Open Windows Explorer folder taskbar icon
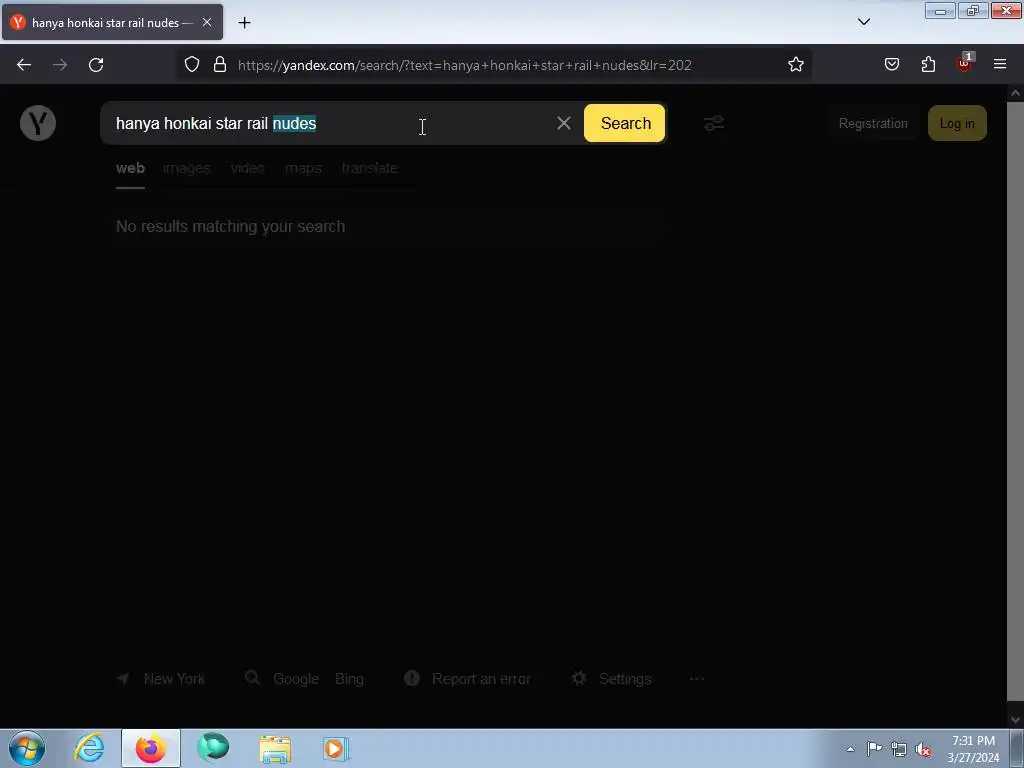Screen dimensions: 1024x768 [275, 749]
